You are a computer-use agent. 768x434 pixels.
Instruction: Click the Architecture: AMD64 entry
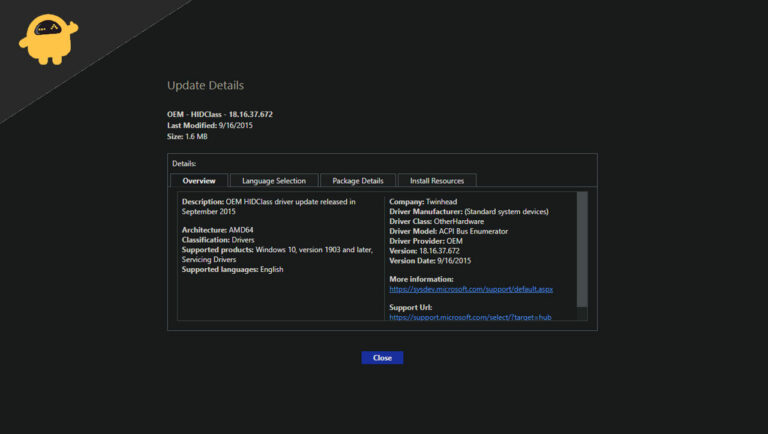tap(219, 231)
